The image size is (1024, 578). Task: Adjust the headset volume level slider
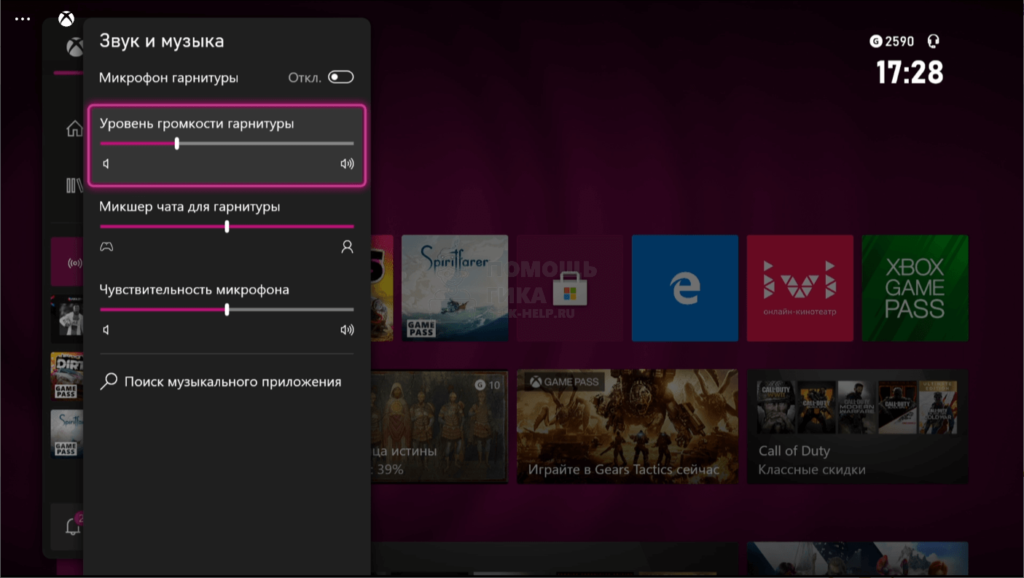tap(177, 144)
